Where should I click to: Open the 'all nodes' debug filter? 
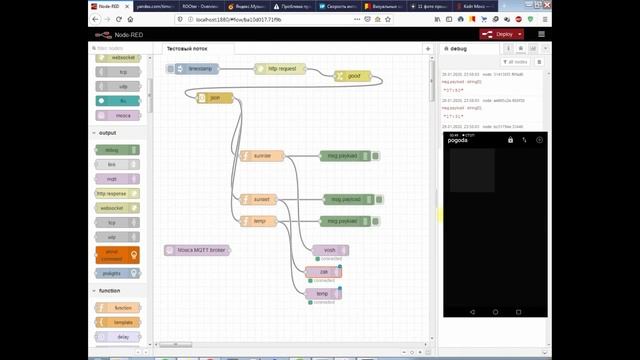pos(516,62)
